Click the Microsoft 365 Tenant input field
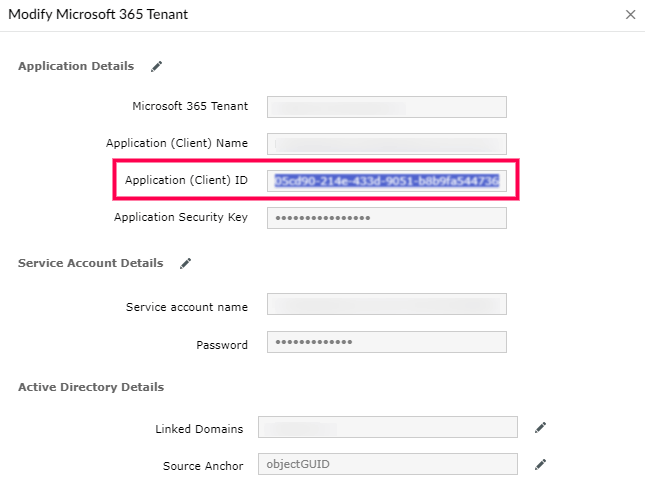645x501 pixels. point(386,106)
